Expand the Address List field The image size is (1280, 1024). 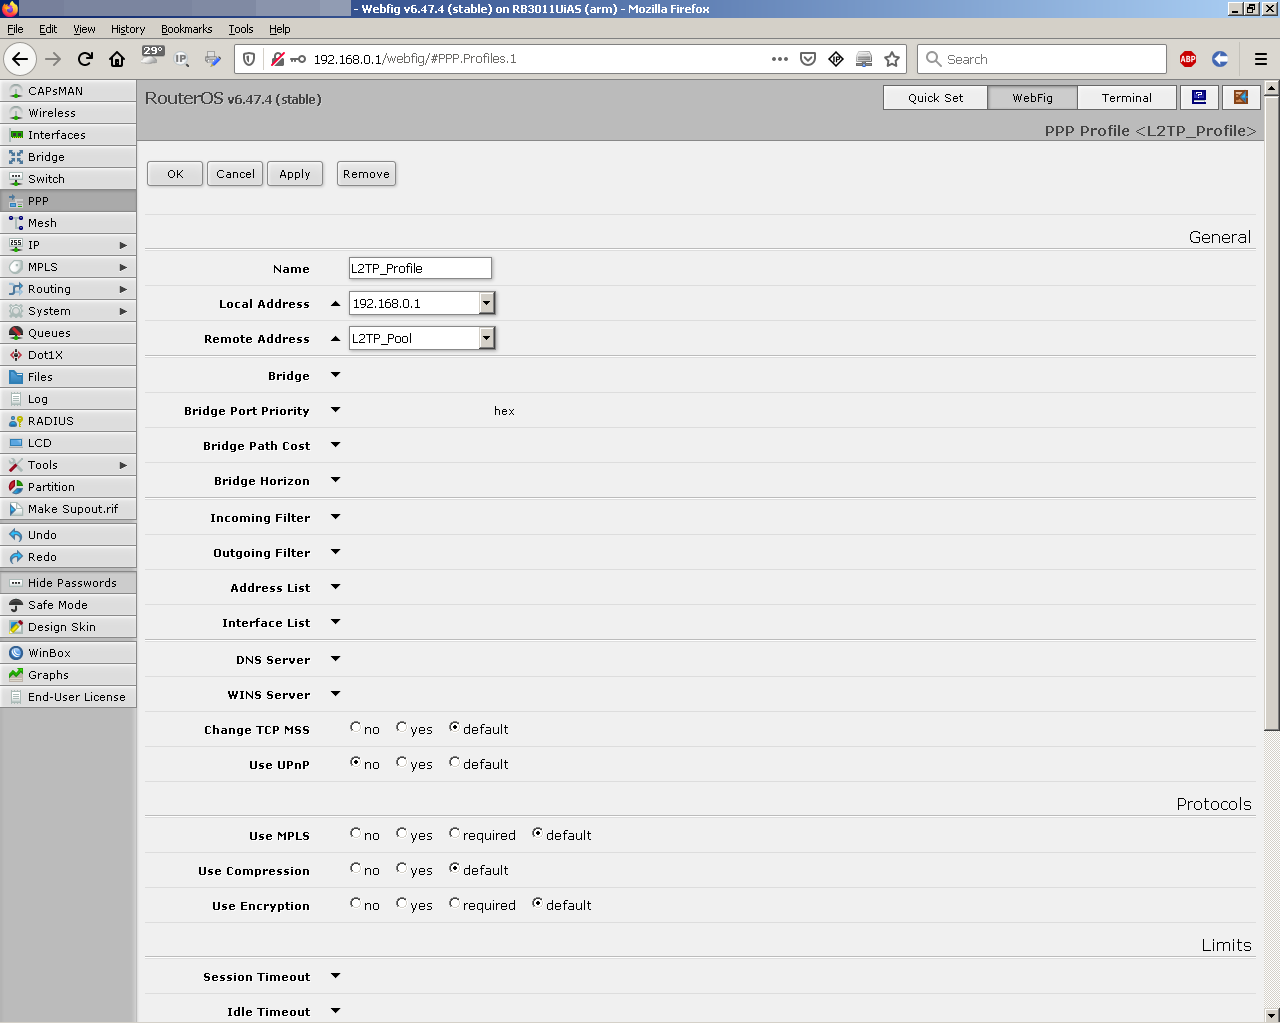coord(335,587)
